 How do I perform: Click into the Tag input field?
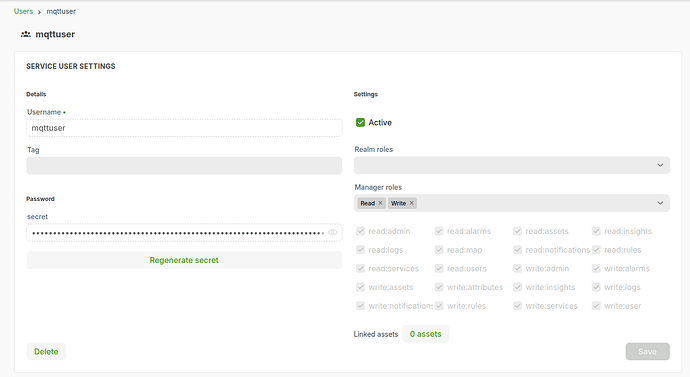184,166
